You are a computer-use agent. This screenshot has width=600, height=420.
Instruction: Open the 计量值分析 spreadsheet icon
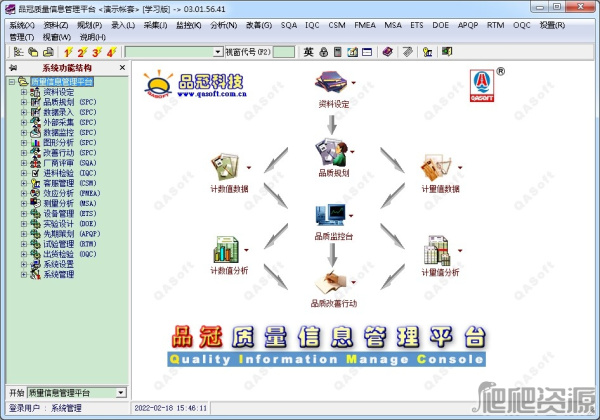point(437,251)
